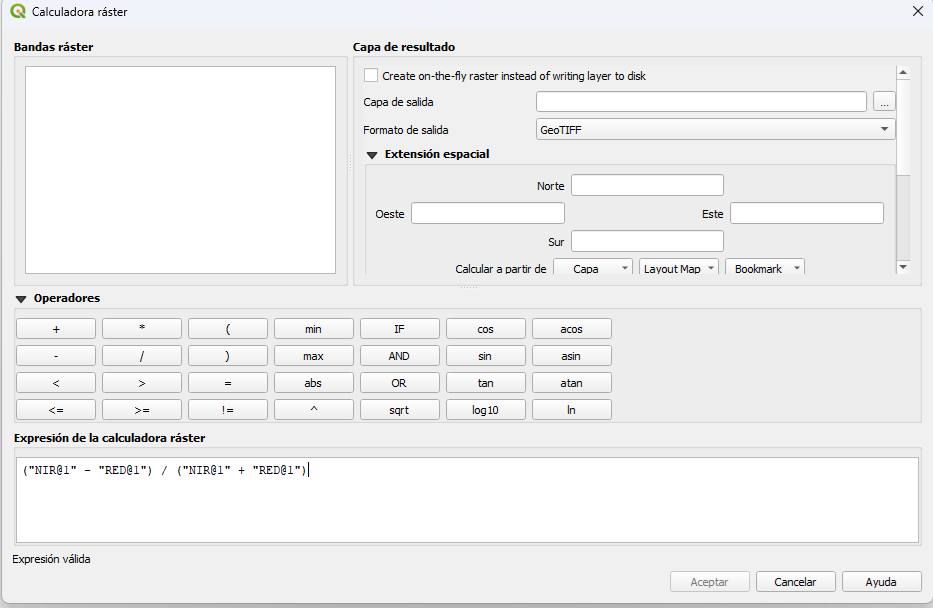Insert the IF operator

click(x=400, y=328)
